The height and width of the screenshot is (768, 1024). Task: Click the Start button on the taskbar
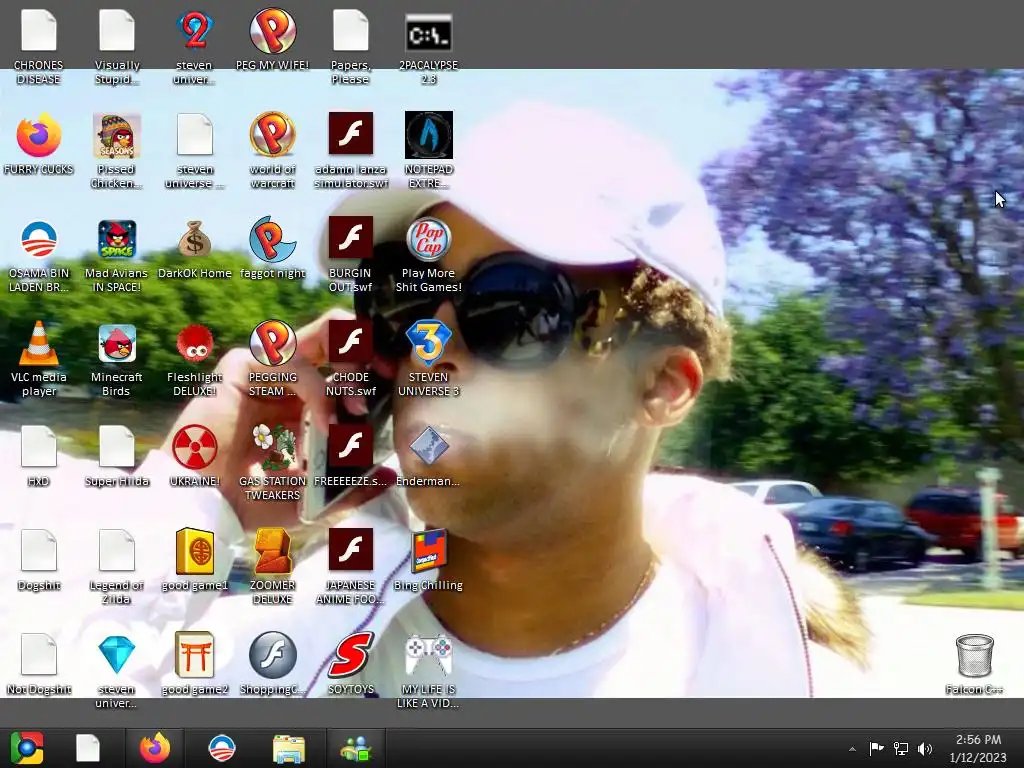[27, 748]
